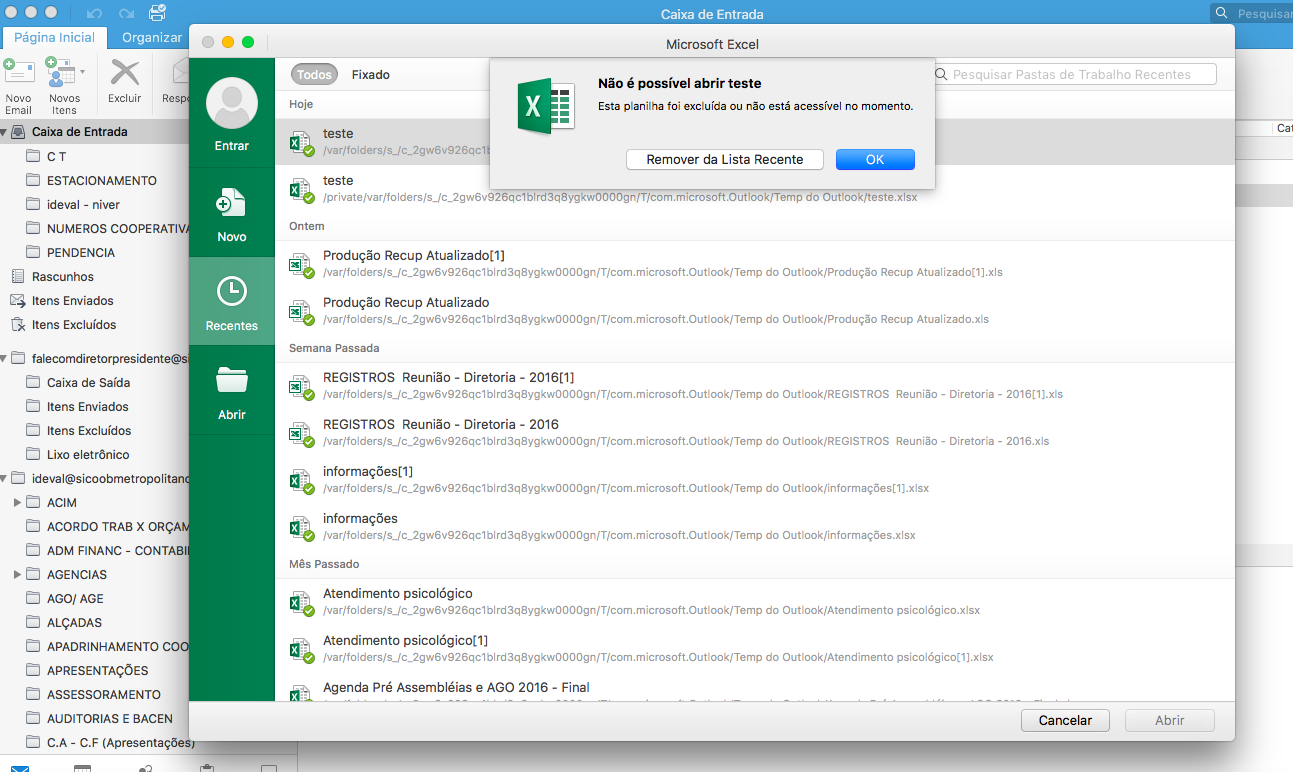Select the Todos filter
The image size is (1293, 772).
click(x=314, y=75)
